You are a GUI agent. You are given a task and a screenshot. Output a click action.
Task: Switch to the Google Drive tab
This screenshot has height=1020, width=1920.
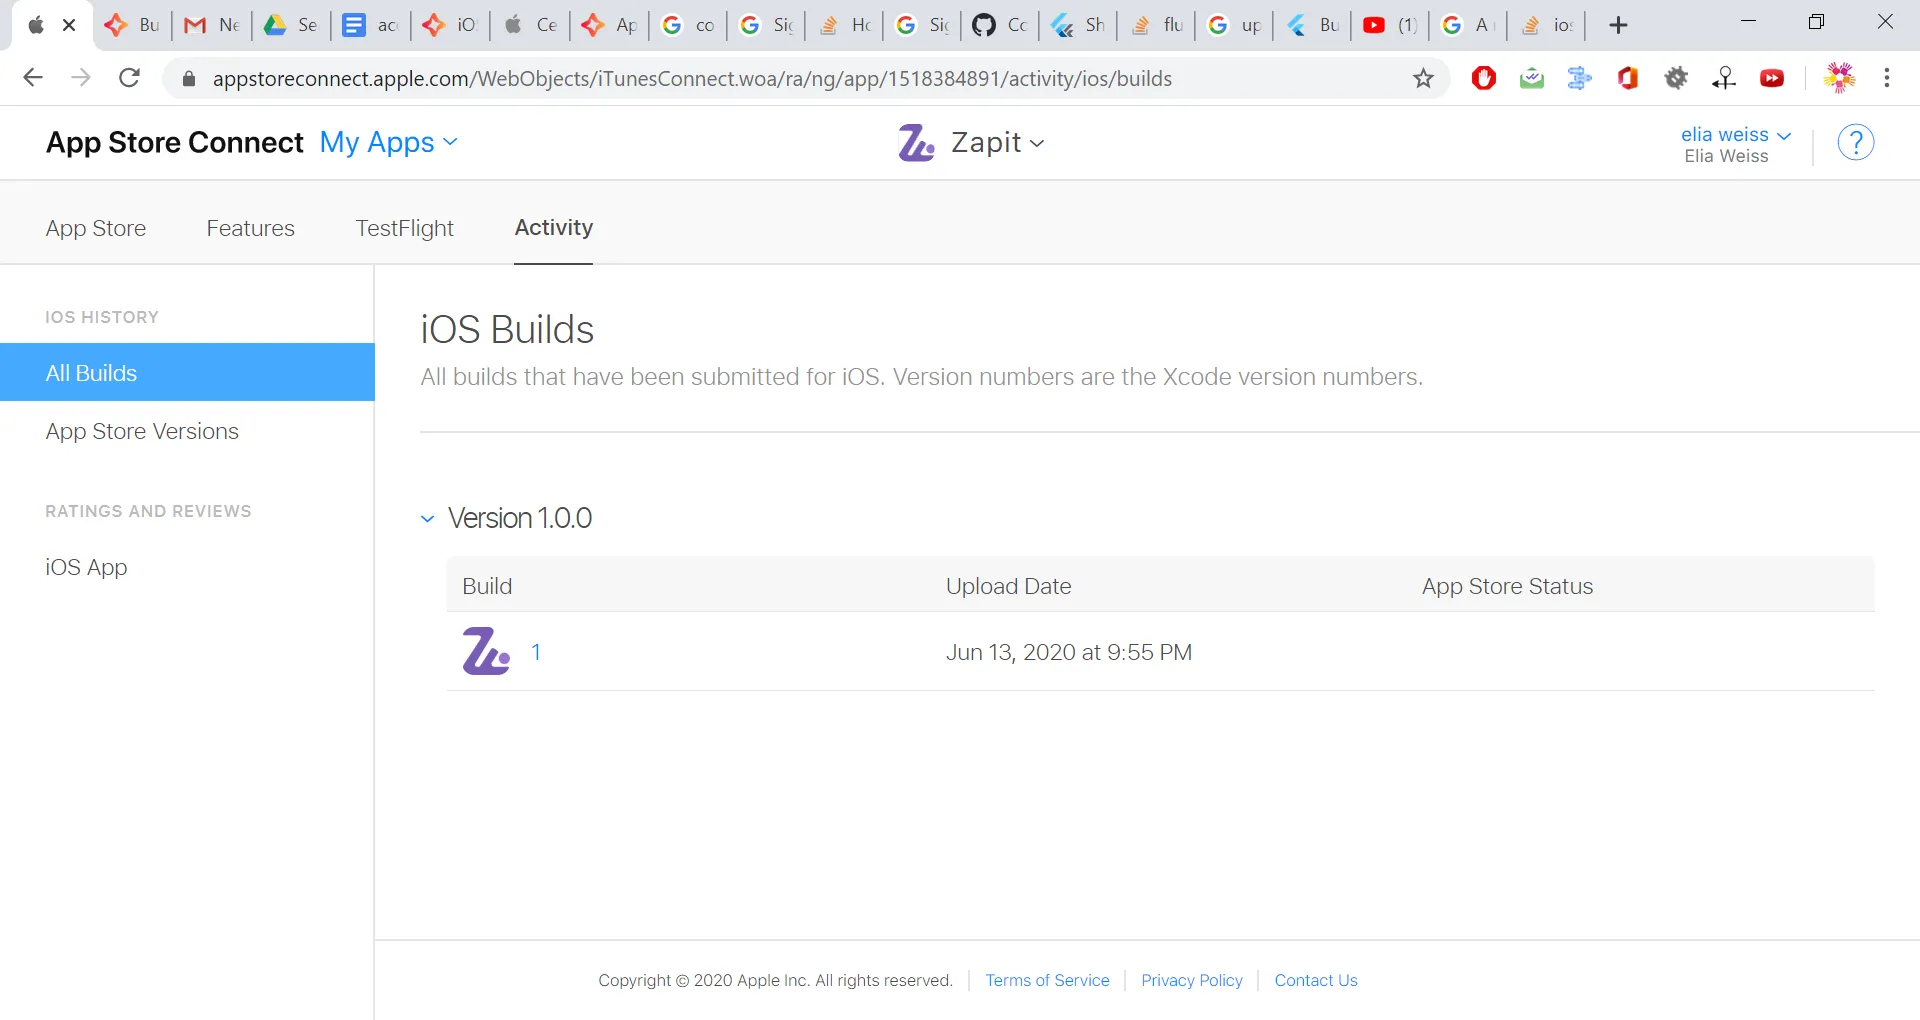(x=291, y=25)
